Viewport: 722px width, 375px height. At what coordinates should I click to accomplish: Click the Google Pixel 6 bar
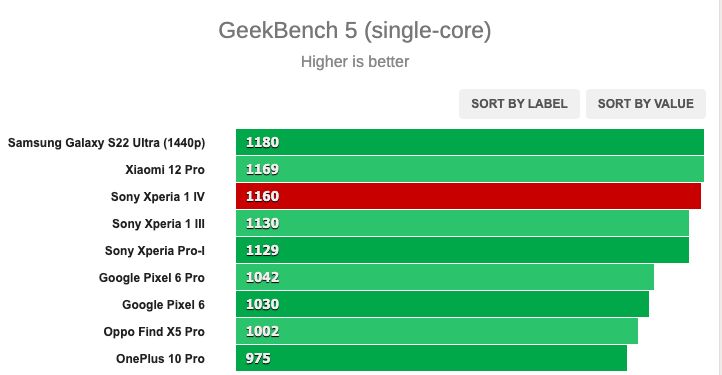(443, 305)
